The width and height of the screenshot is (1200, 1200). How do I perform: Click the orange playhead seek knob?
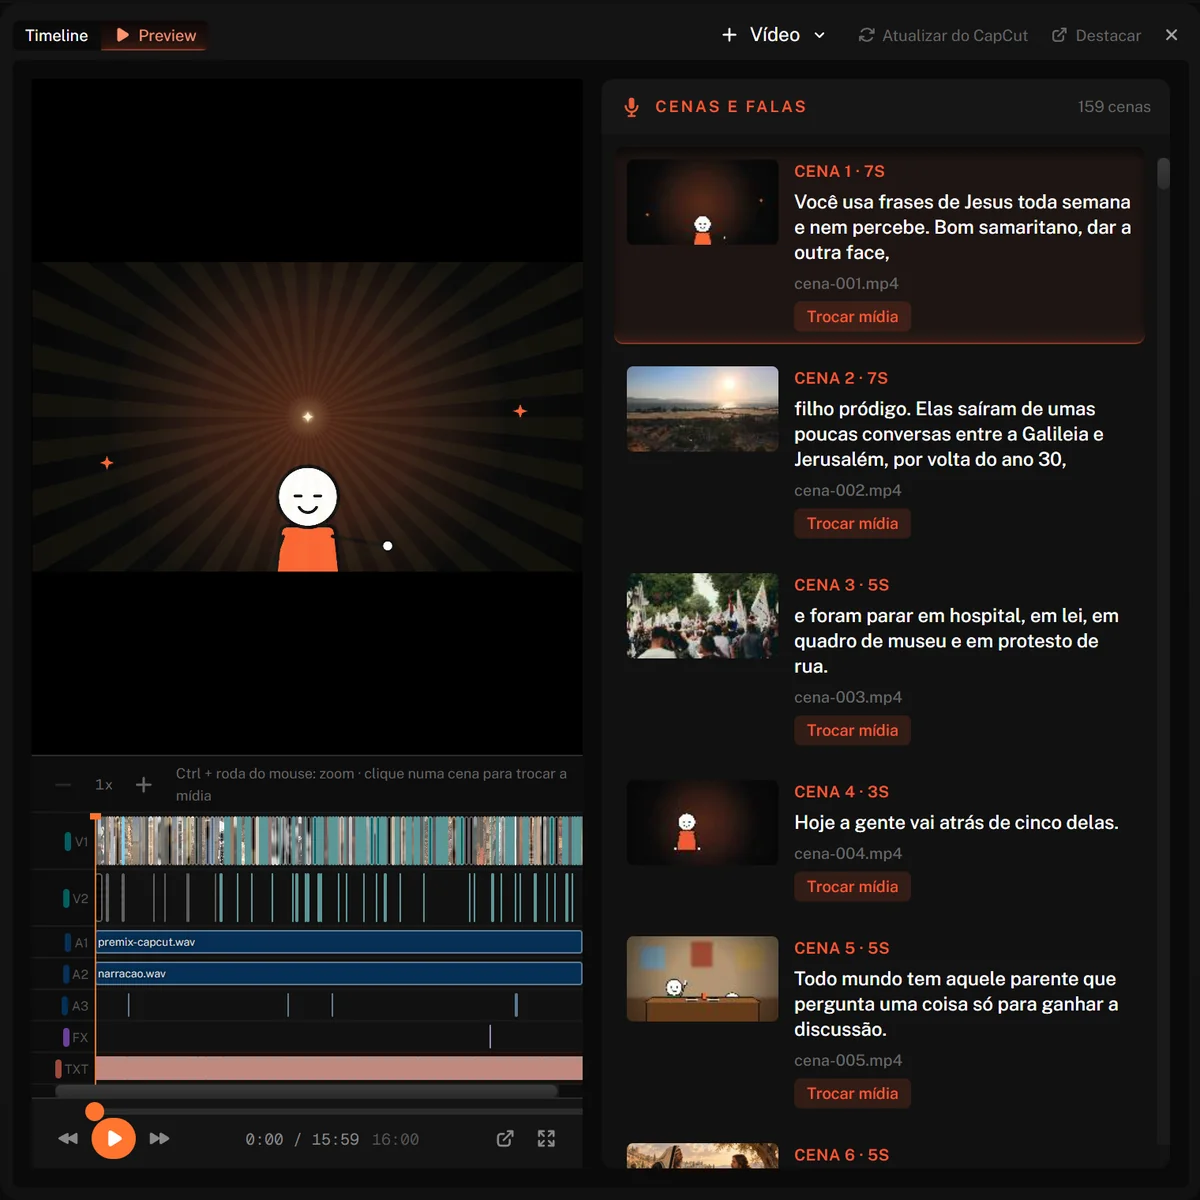(94, 1111)
